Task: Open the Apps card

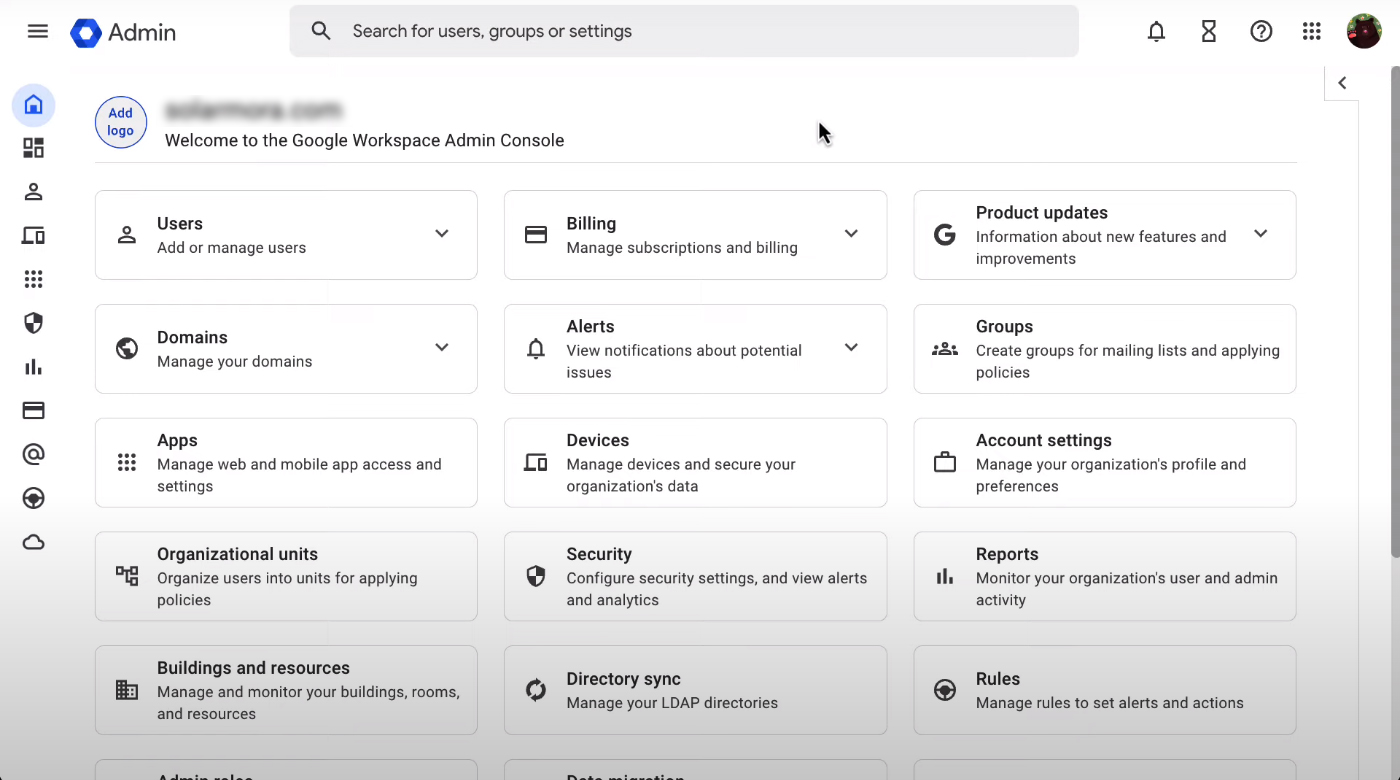Action: coord(286,463)
